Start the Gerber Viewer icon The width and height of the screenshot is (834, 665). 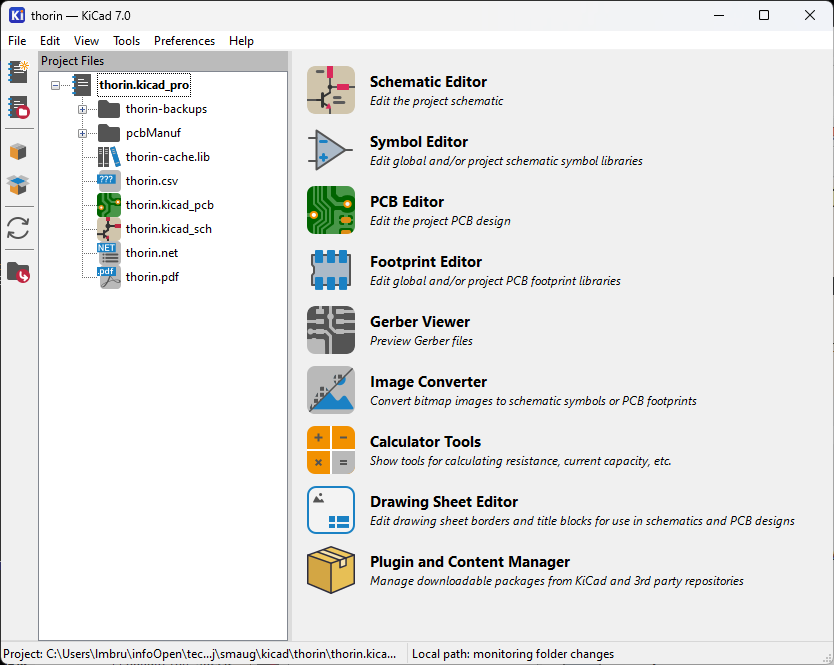(x=331, y=330)
